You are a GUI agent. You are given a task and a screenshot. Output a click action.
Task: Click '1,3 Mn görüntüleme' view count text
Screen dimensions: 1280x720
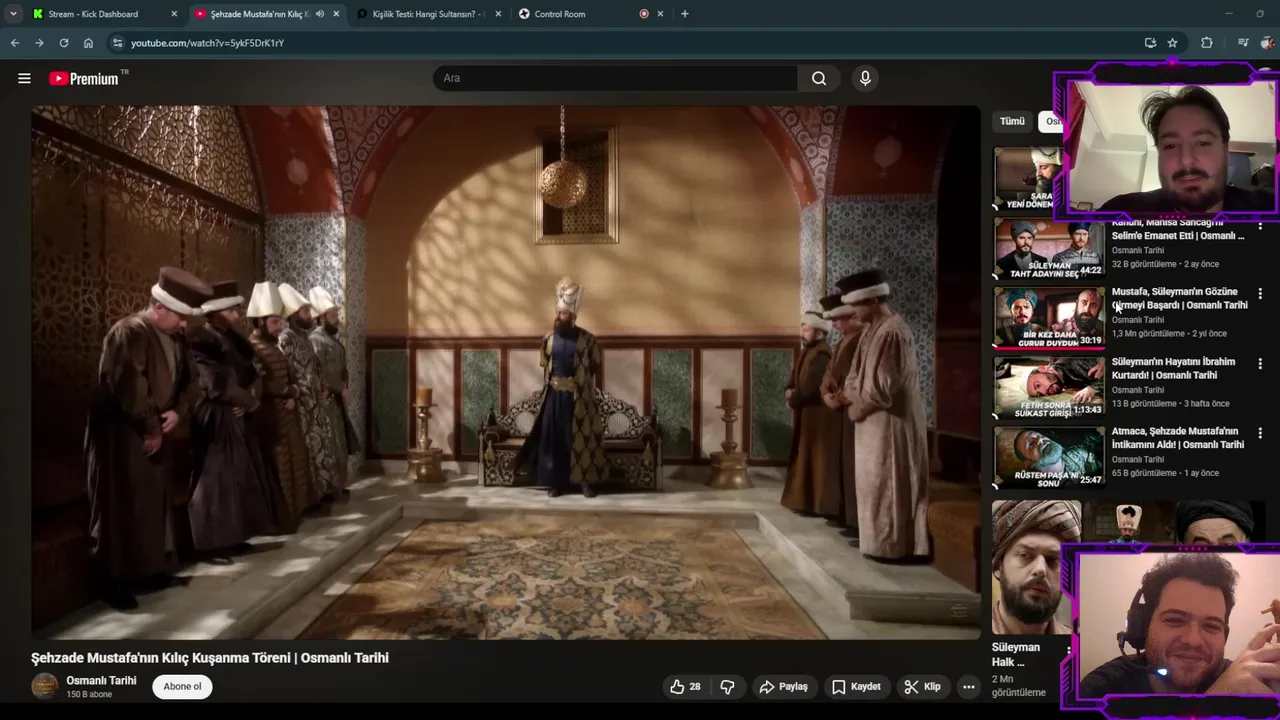[x=1149, y=333]
